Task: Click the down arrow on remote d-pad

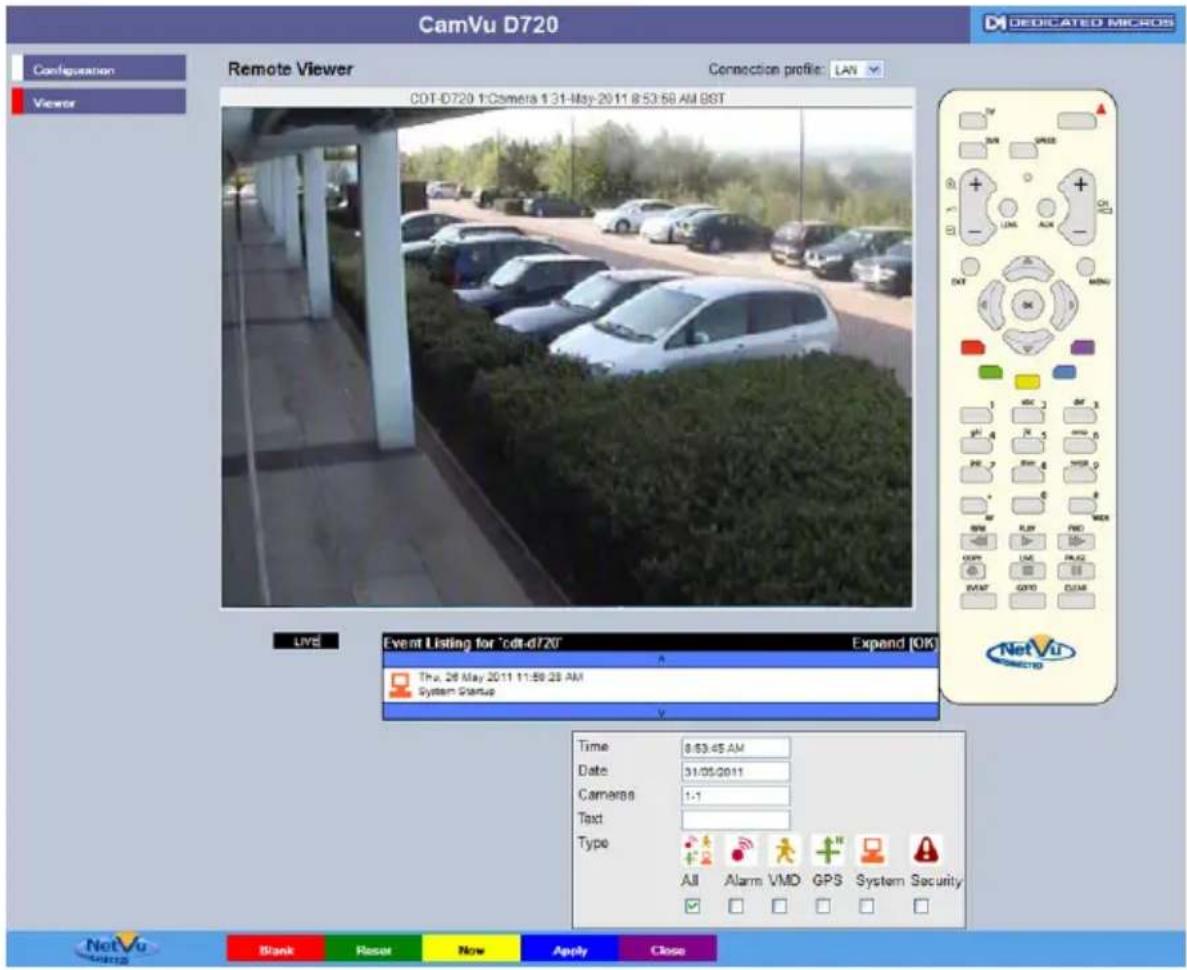Action: click(x=1028, y=342)
